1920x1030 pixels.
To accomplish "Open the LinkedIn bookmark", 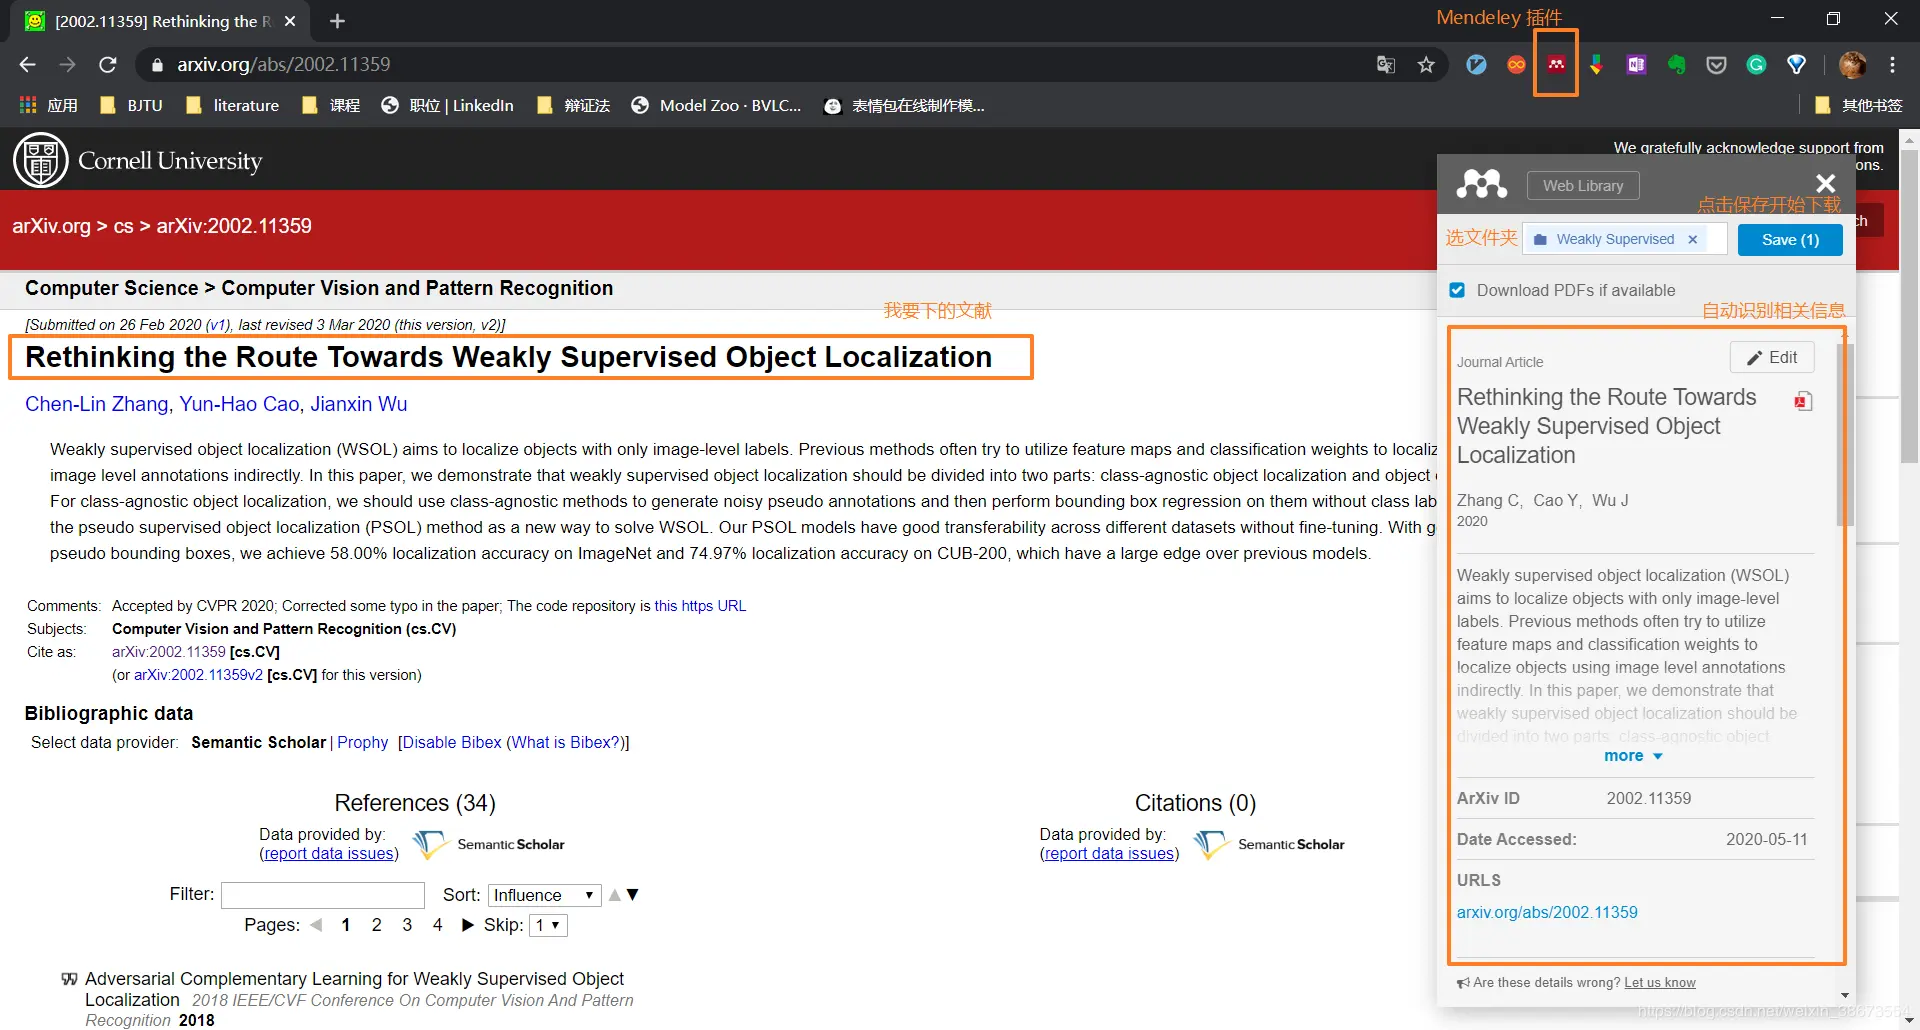I will [x=447, y=105].
